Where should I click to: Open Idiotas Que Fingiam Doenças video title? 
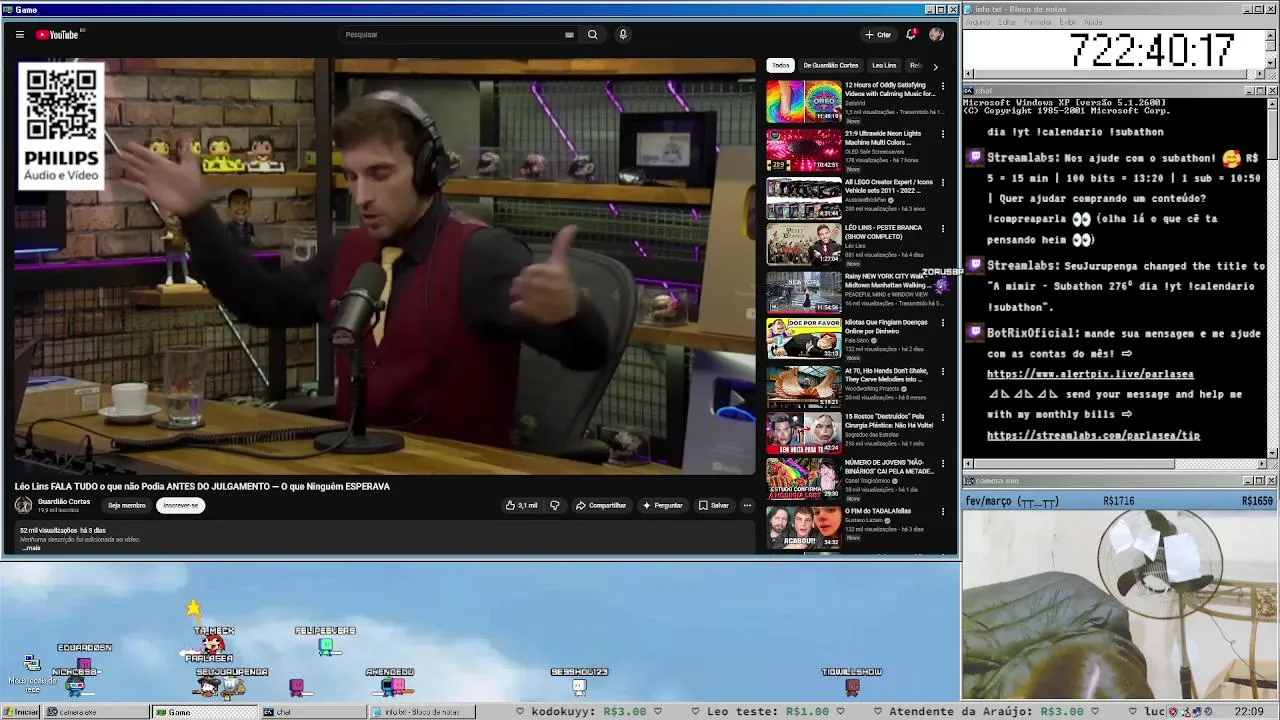(886, 327)
